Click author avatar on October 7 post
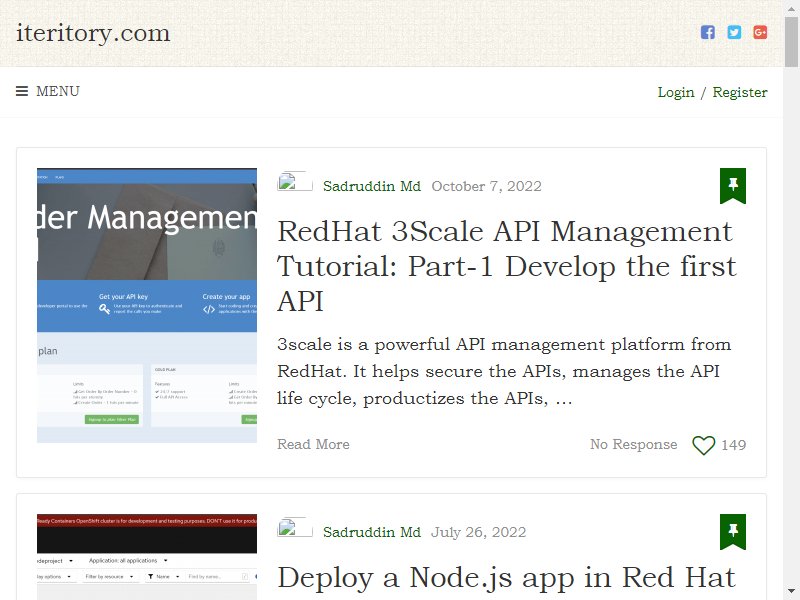The width and height of the screenshot is (800, 600). (295, 181)
